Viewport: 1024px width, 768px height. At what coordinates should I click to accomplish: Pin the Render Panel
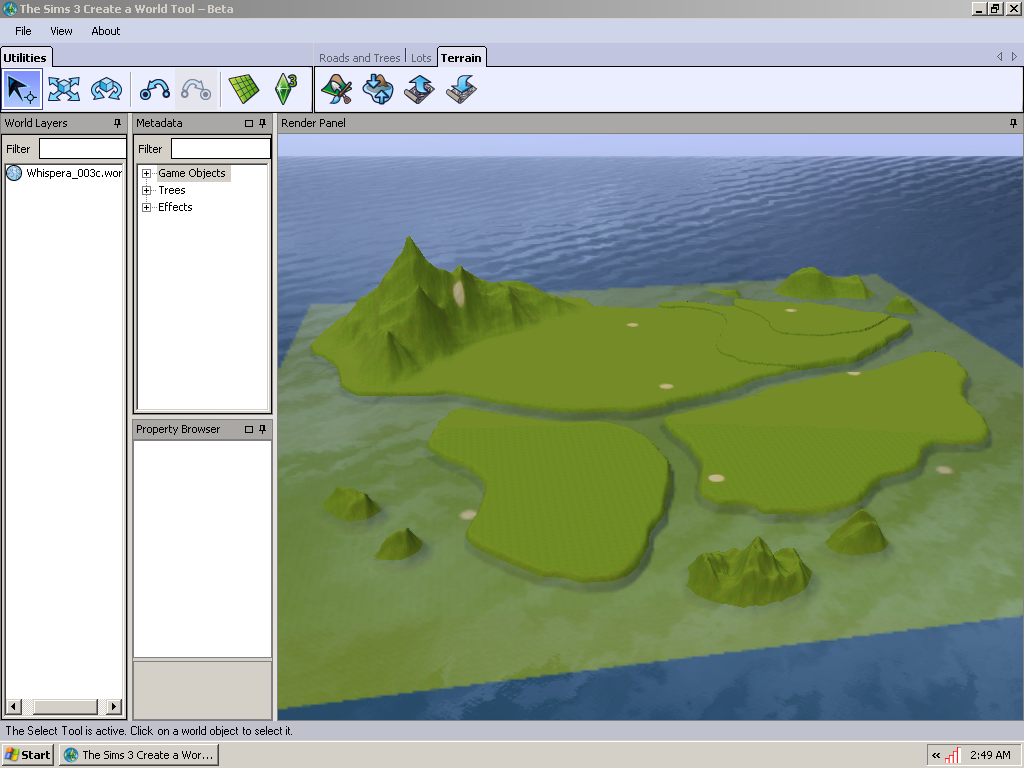tap(1014, 123)
